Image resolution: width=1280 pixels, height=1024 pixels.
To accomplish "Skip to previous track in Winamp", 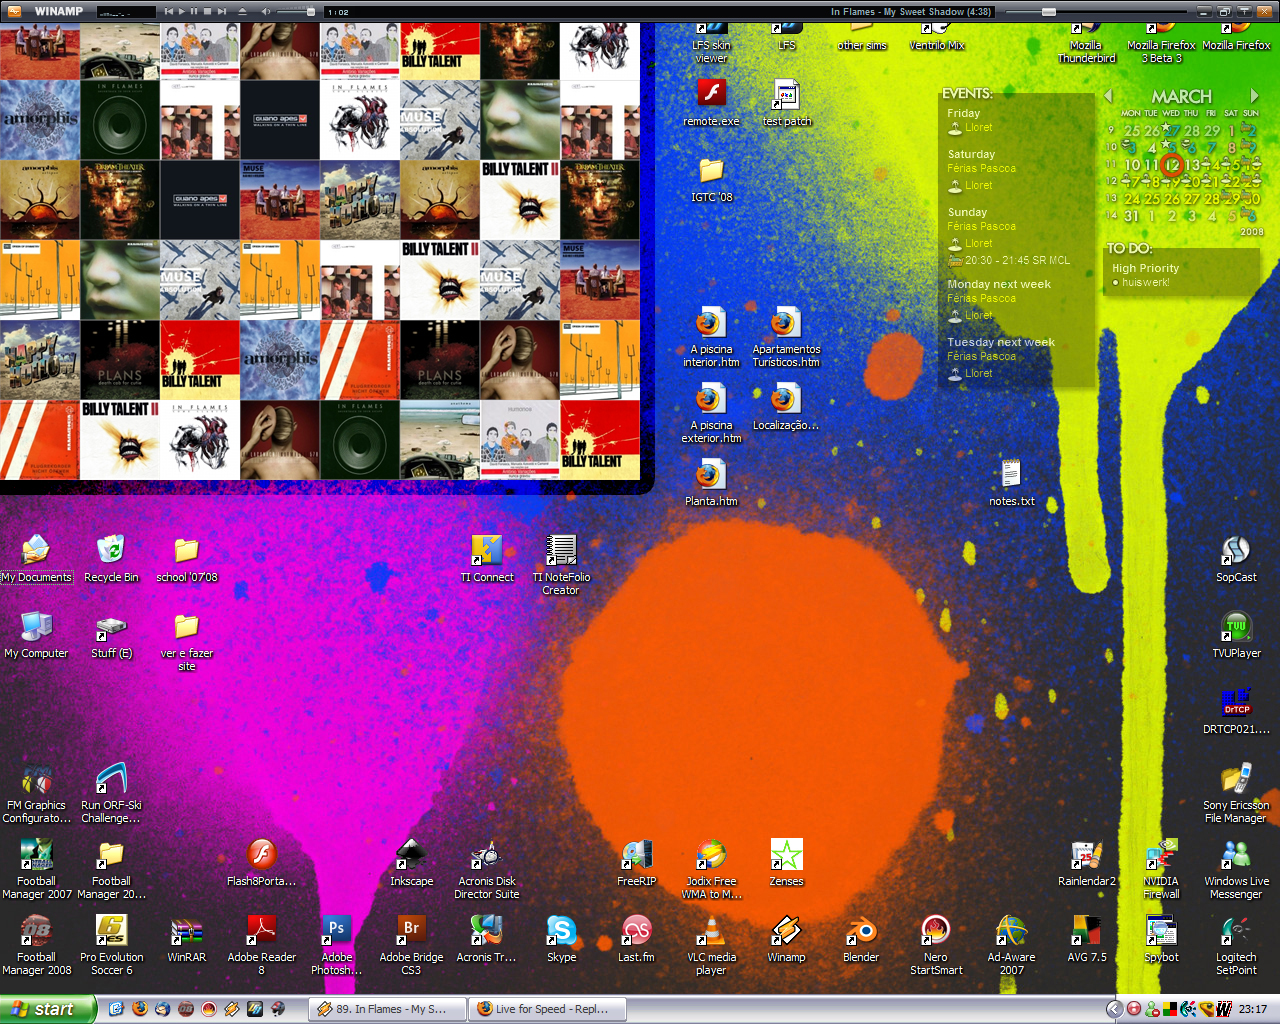I will point(169,11).
